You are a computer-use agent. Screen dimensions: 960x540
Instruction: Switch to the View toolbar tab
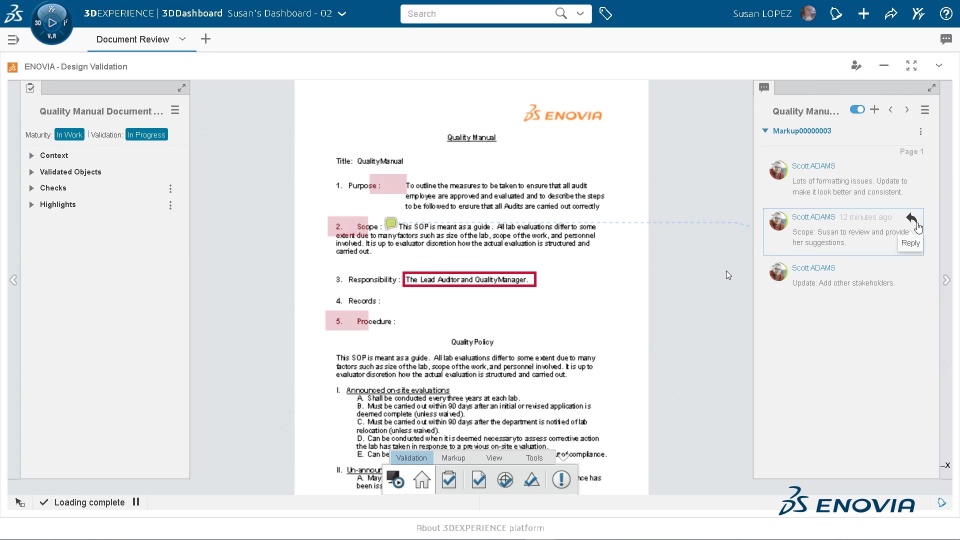click(x=494, y=458)
